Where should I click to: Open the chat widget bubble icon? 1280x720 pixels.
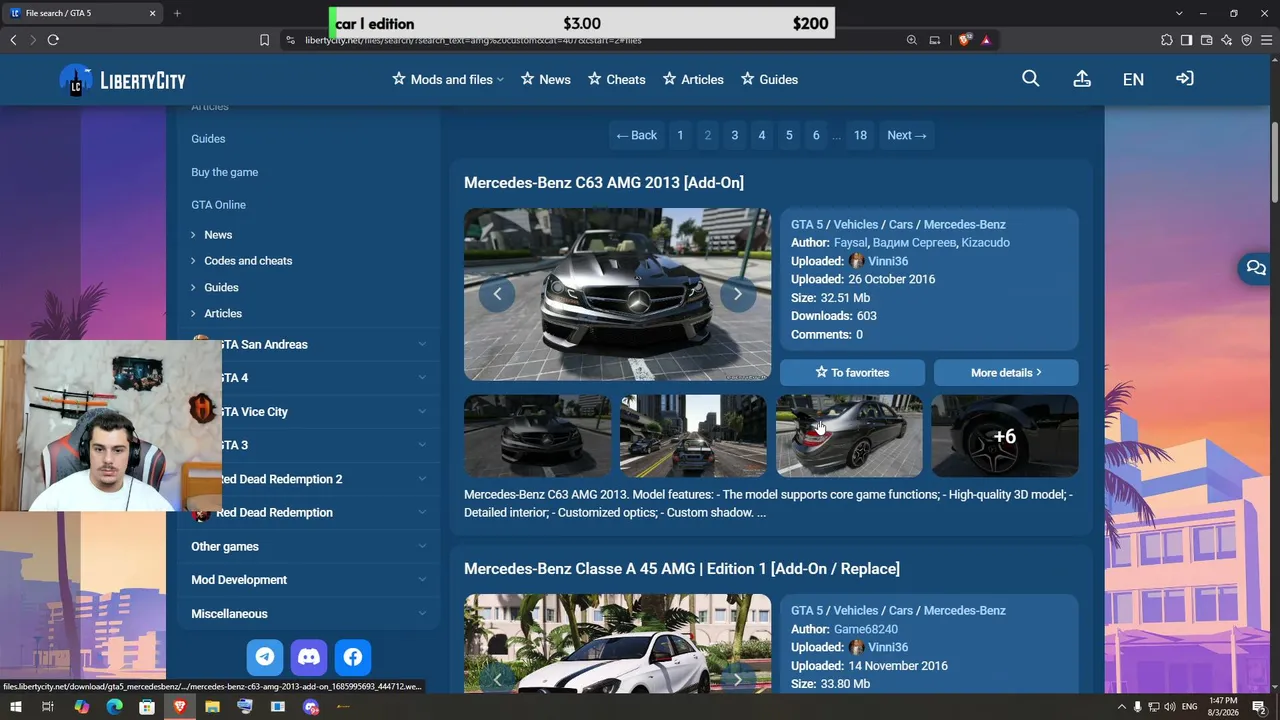[x=1256, y=268]
